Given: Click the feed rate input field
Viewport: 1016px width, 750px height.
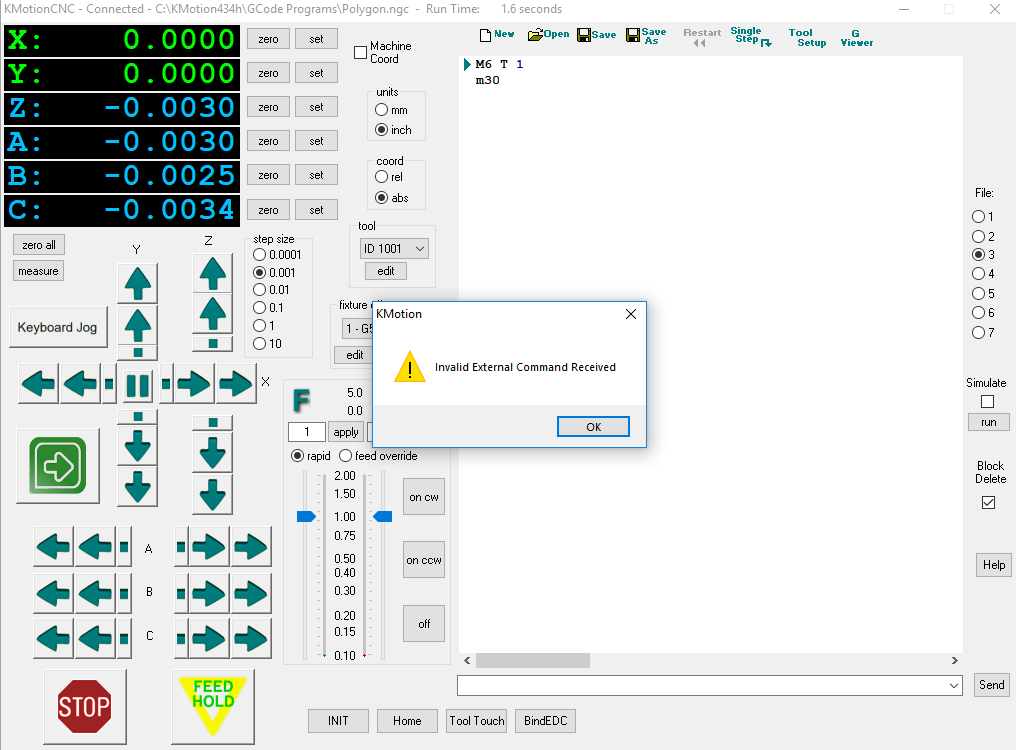Looking at the screenshot, I should tap(306, 432).
